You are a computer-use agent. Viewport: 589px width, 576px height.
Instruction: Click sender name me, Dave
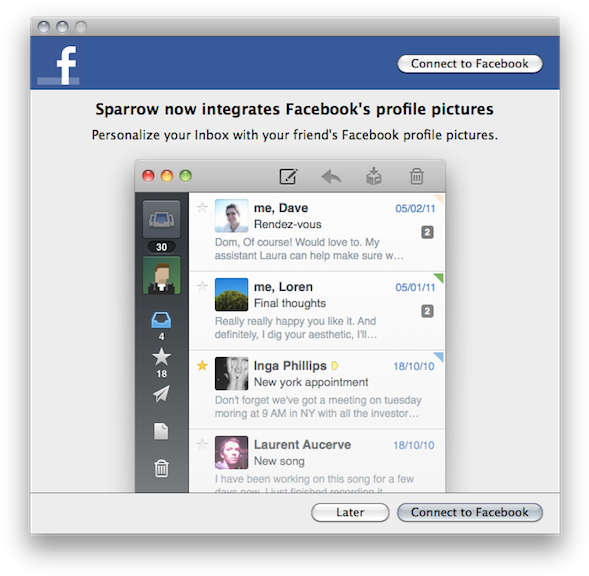[281, 208]
